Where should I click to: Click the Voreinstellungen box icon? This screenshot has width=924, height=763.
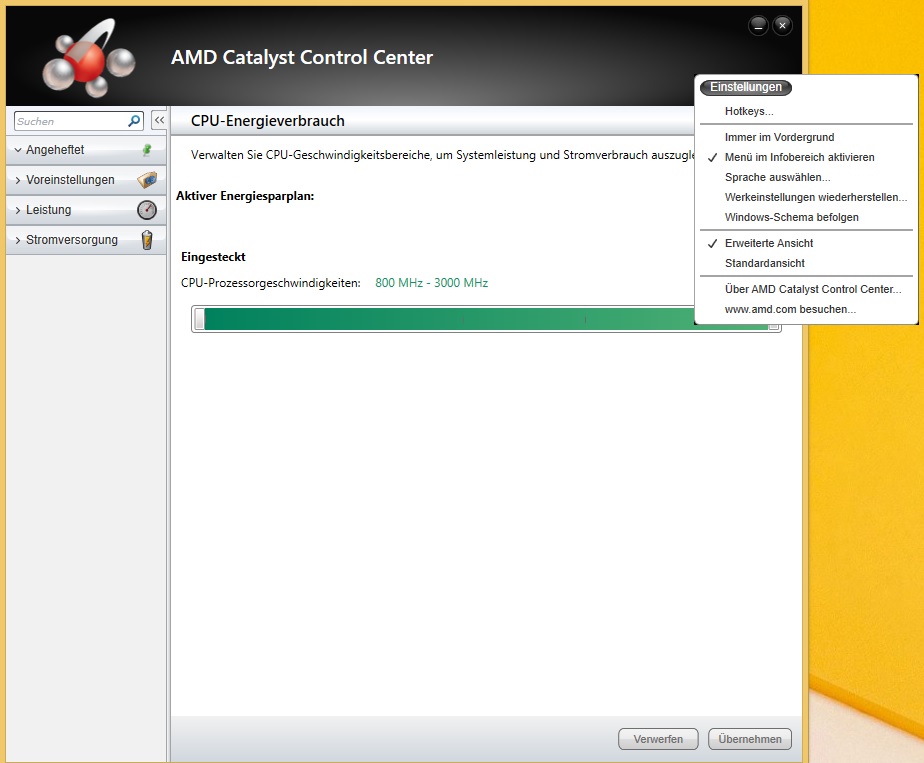click(x=147, y=180)
